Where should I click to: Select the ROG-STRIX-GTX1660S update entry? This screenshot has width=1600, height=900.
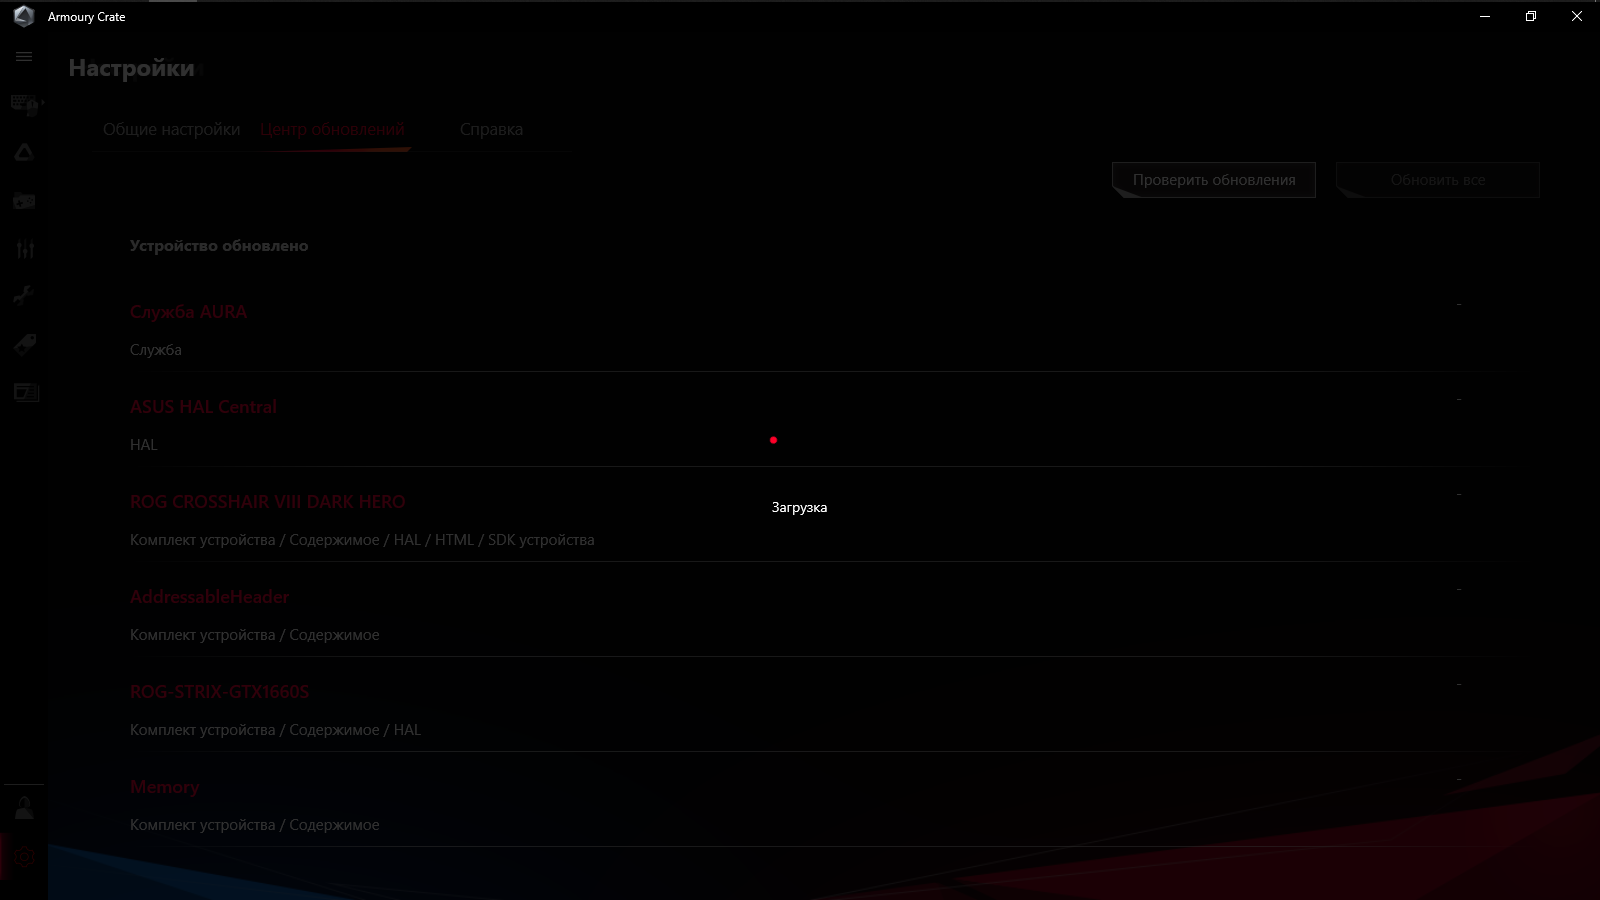pos(220,692)
